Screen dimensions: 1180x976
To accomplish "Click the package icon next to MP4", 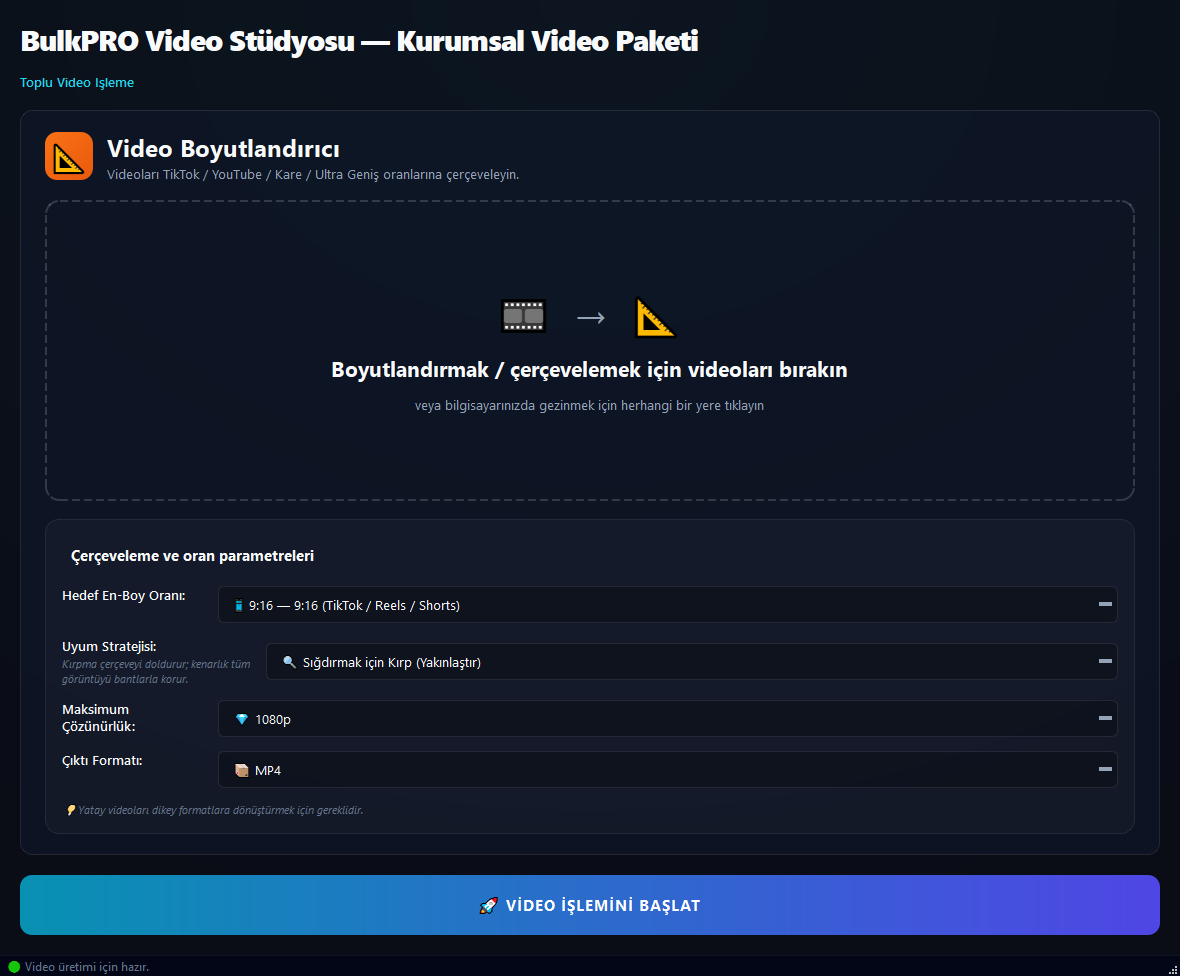I will click(x=242, y=770).
